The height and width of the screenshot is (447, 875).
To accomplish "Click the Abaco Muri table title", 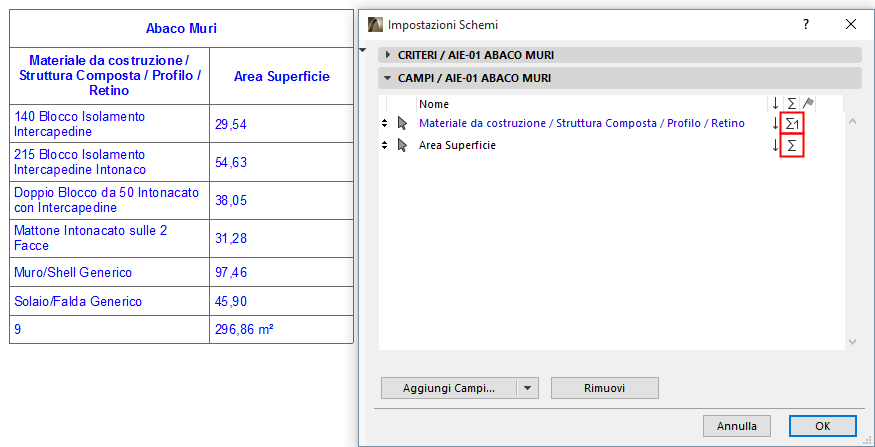I will tap(181, 28).
